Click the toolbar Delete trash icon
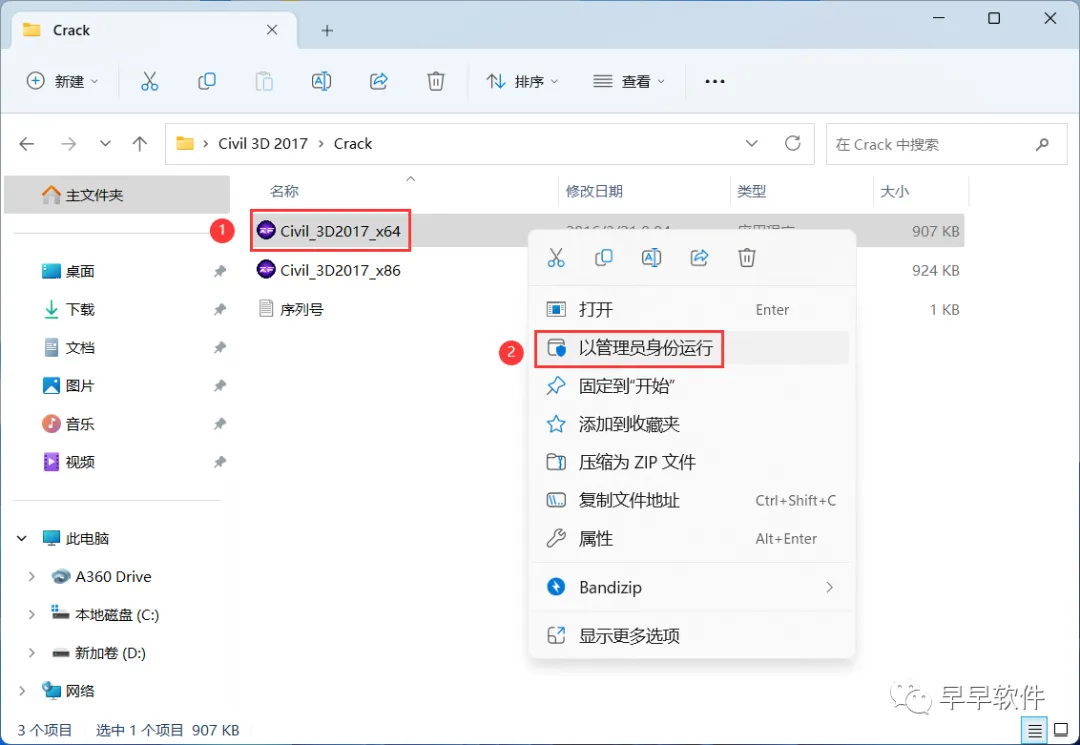This screenshot has width=1080, height=745. [436, 81]
